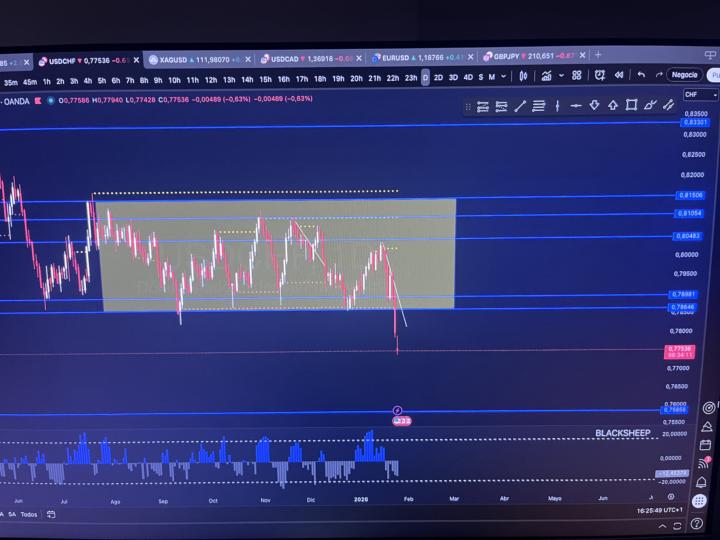
Task: Click the 0,81506 price level label
Action: (690, 196)
